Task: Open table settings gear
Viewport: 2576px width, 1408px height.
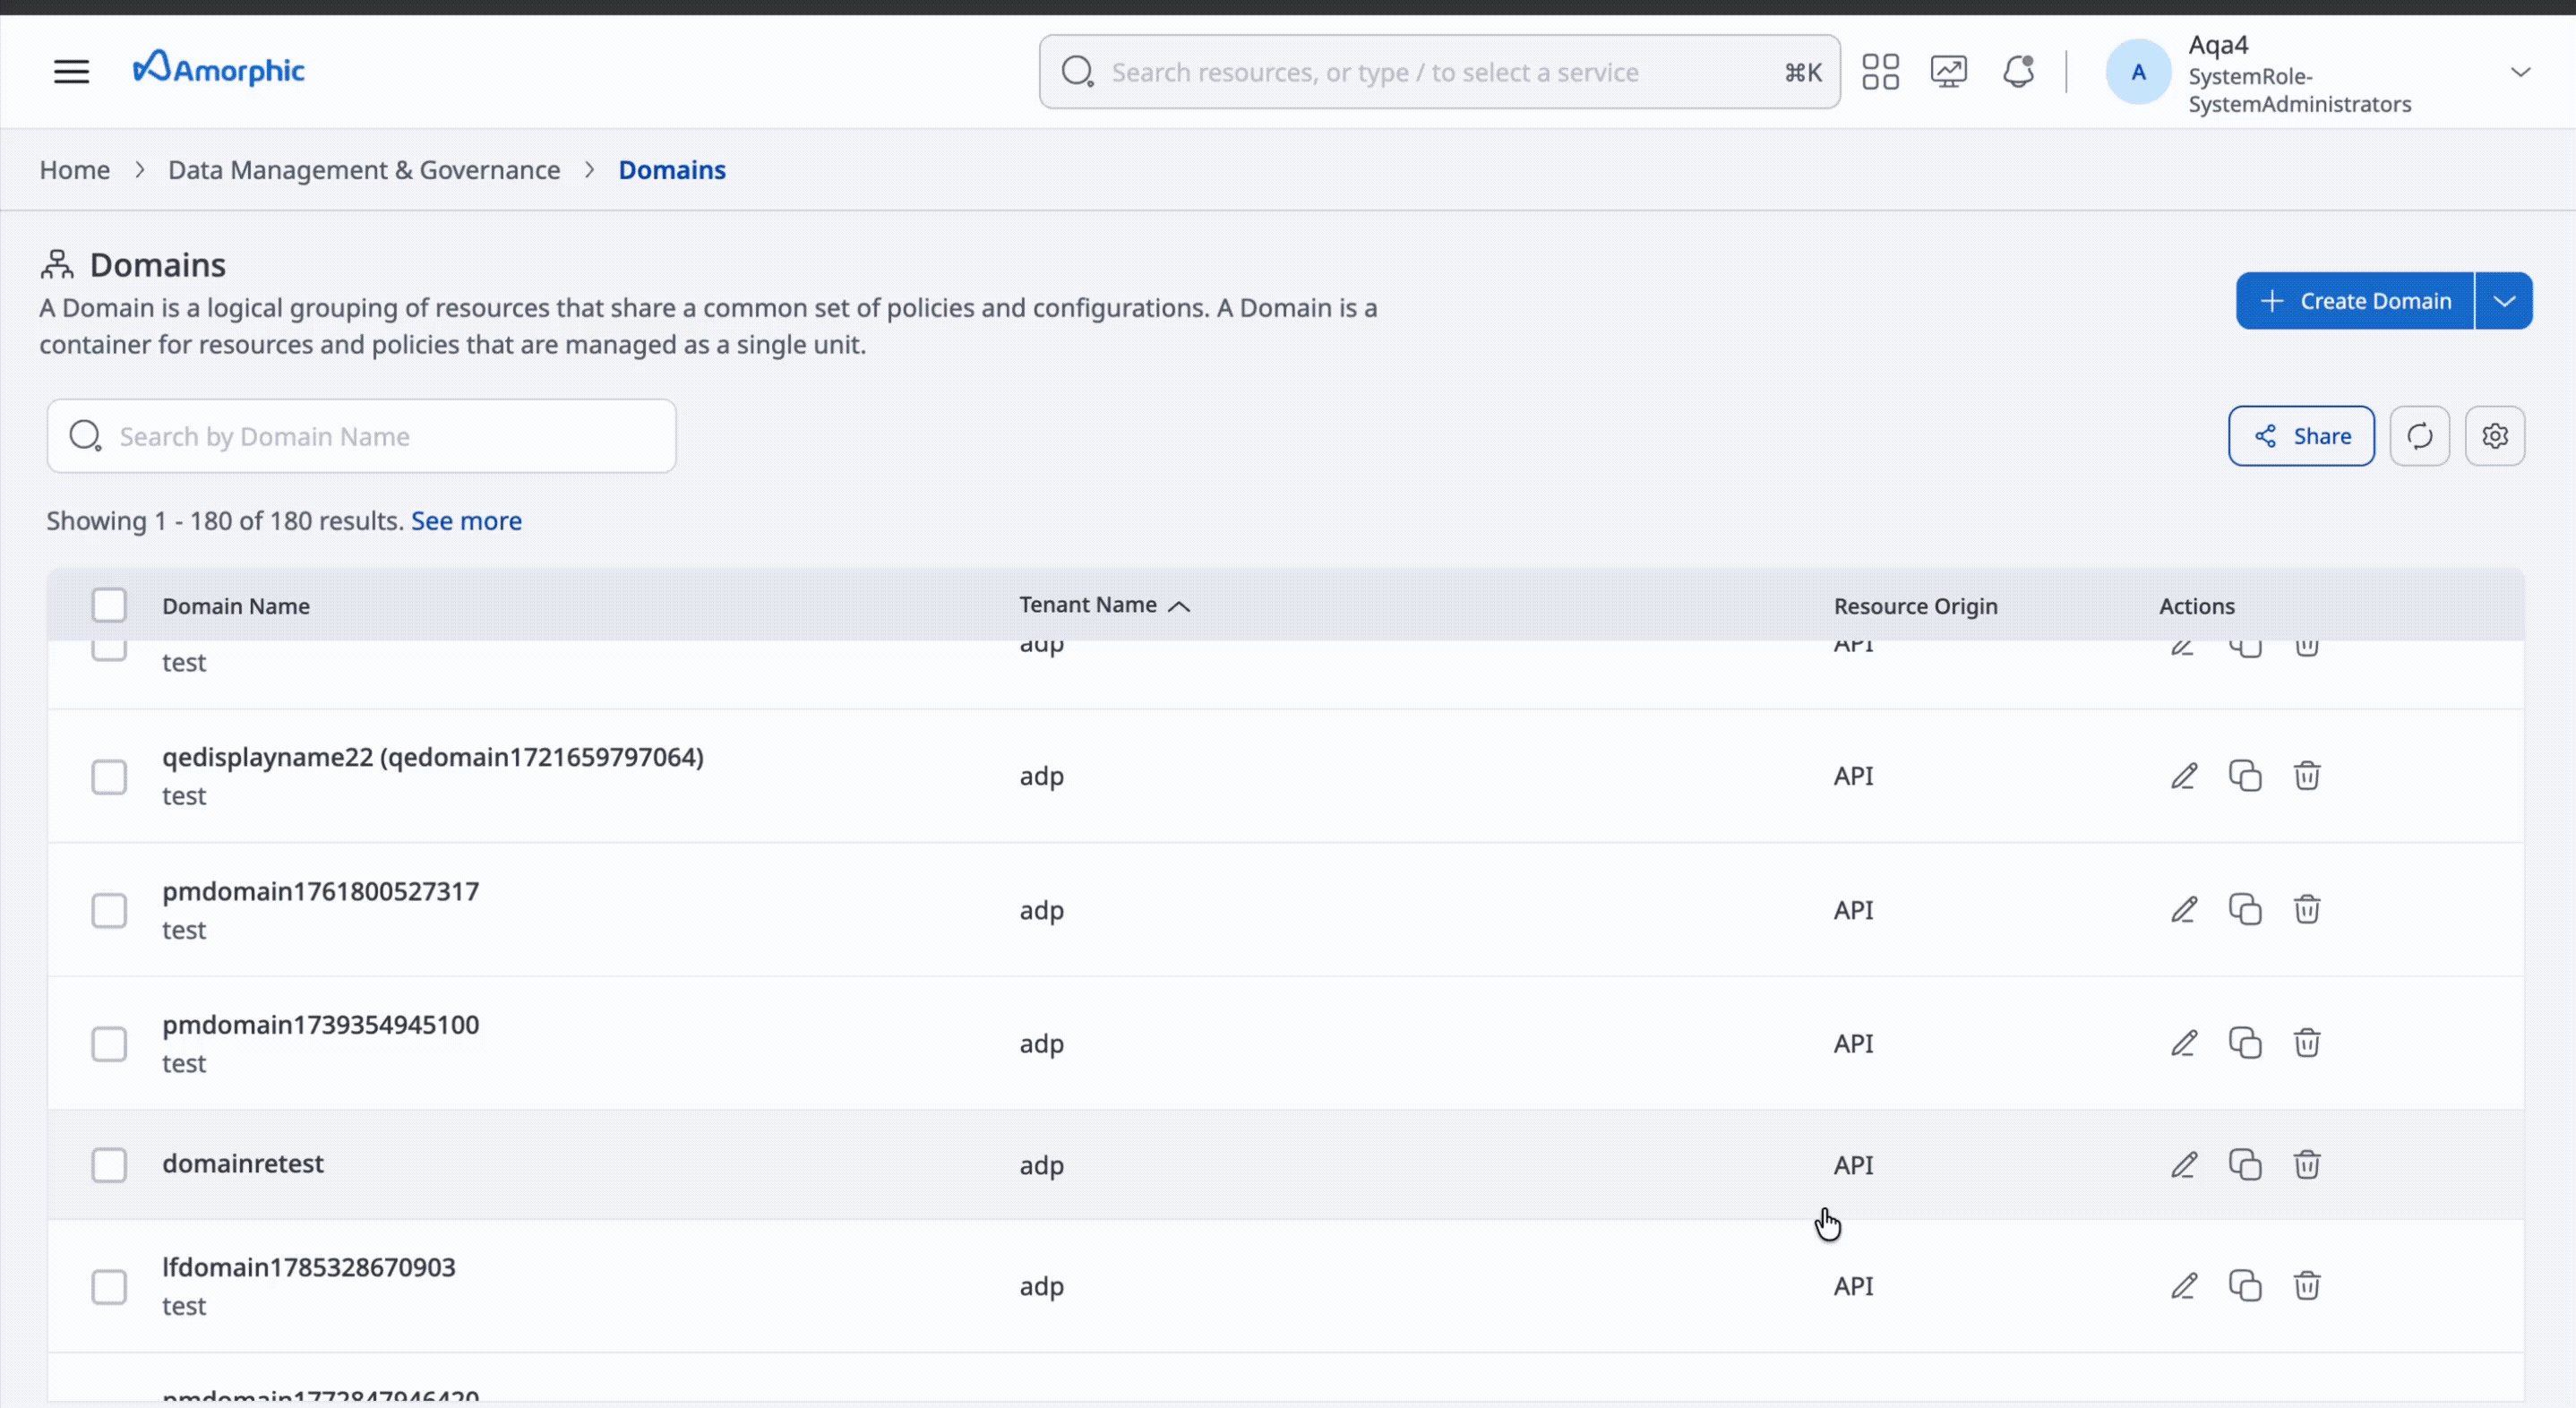Action: point(2494,436)
